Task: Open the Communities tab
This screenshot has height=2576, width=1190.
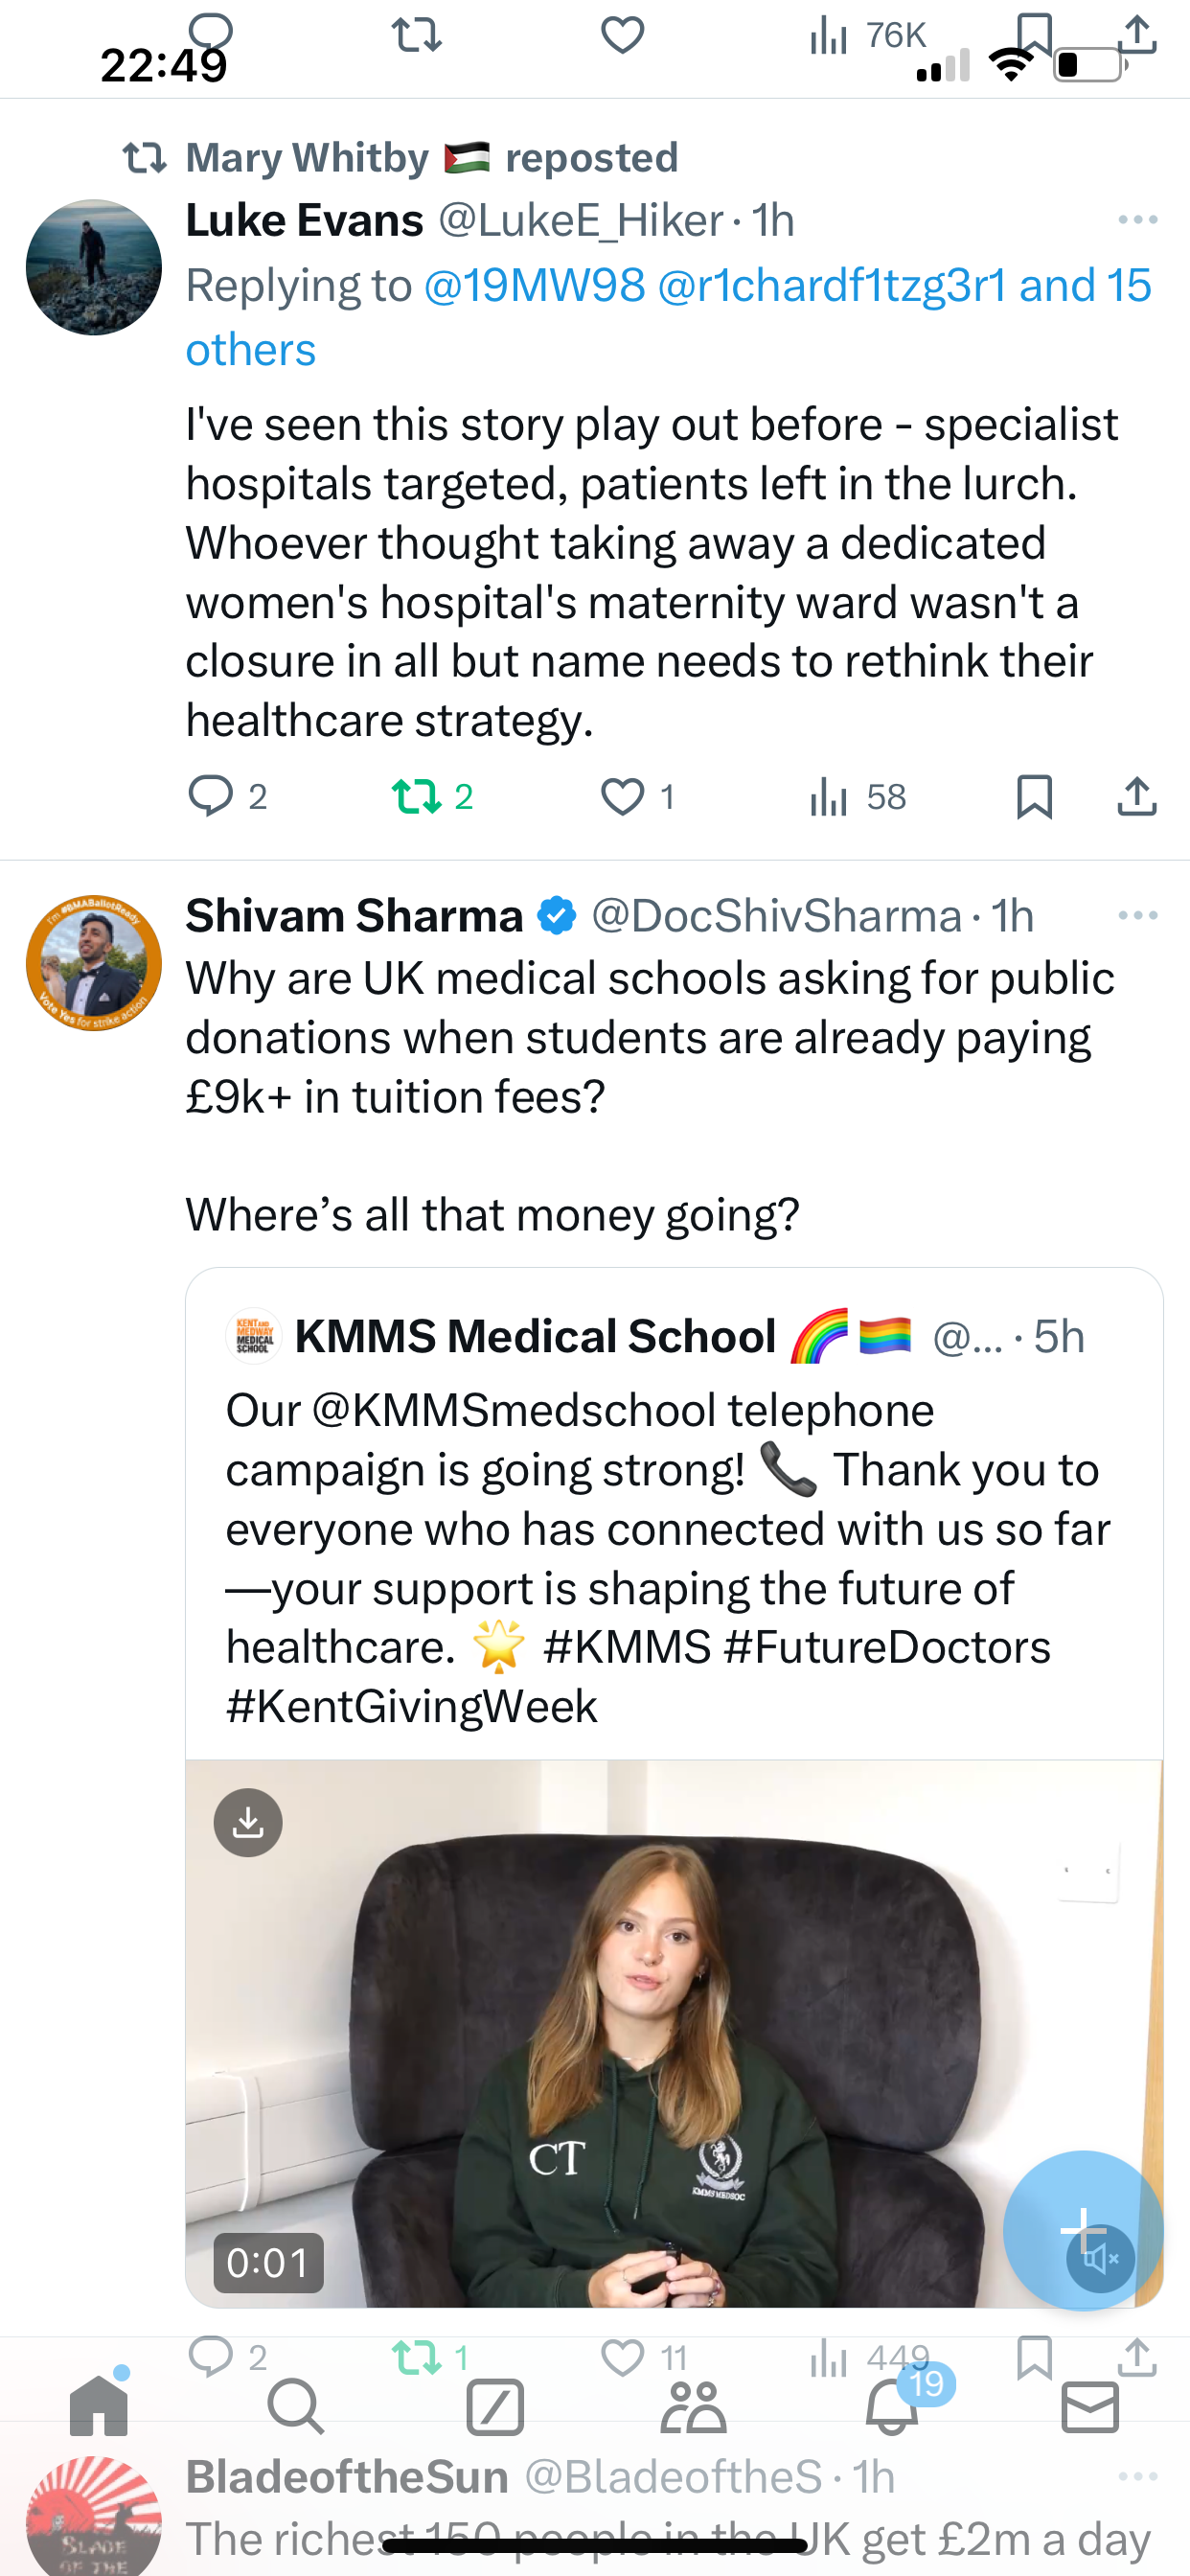Action: (693, 2406)
